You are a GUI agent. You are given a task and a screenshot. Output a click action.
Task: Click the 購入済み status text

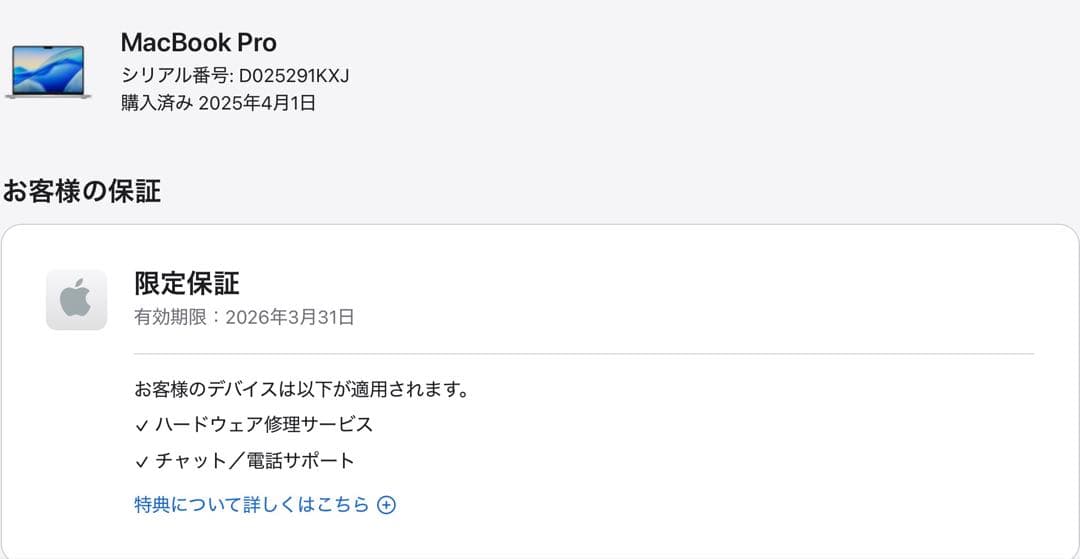pyautogui.click(x=156, y=103)
